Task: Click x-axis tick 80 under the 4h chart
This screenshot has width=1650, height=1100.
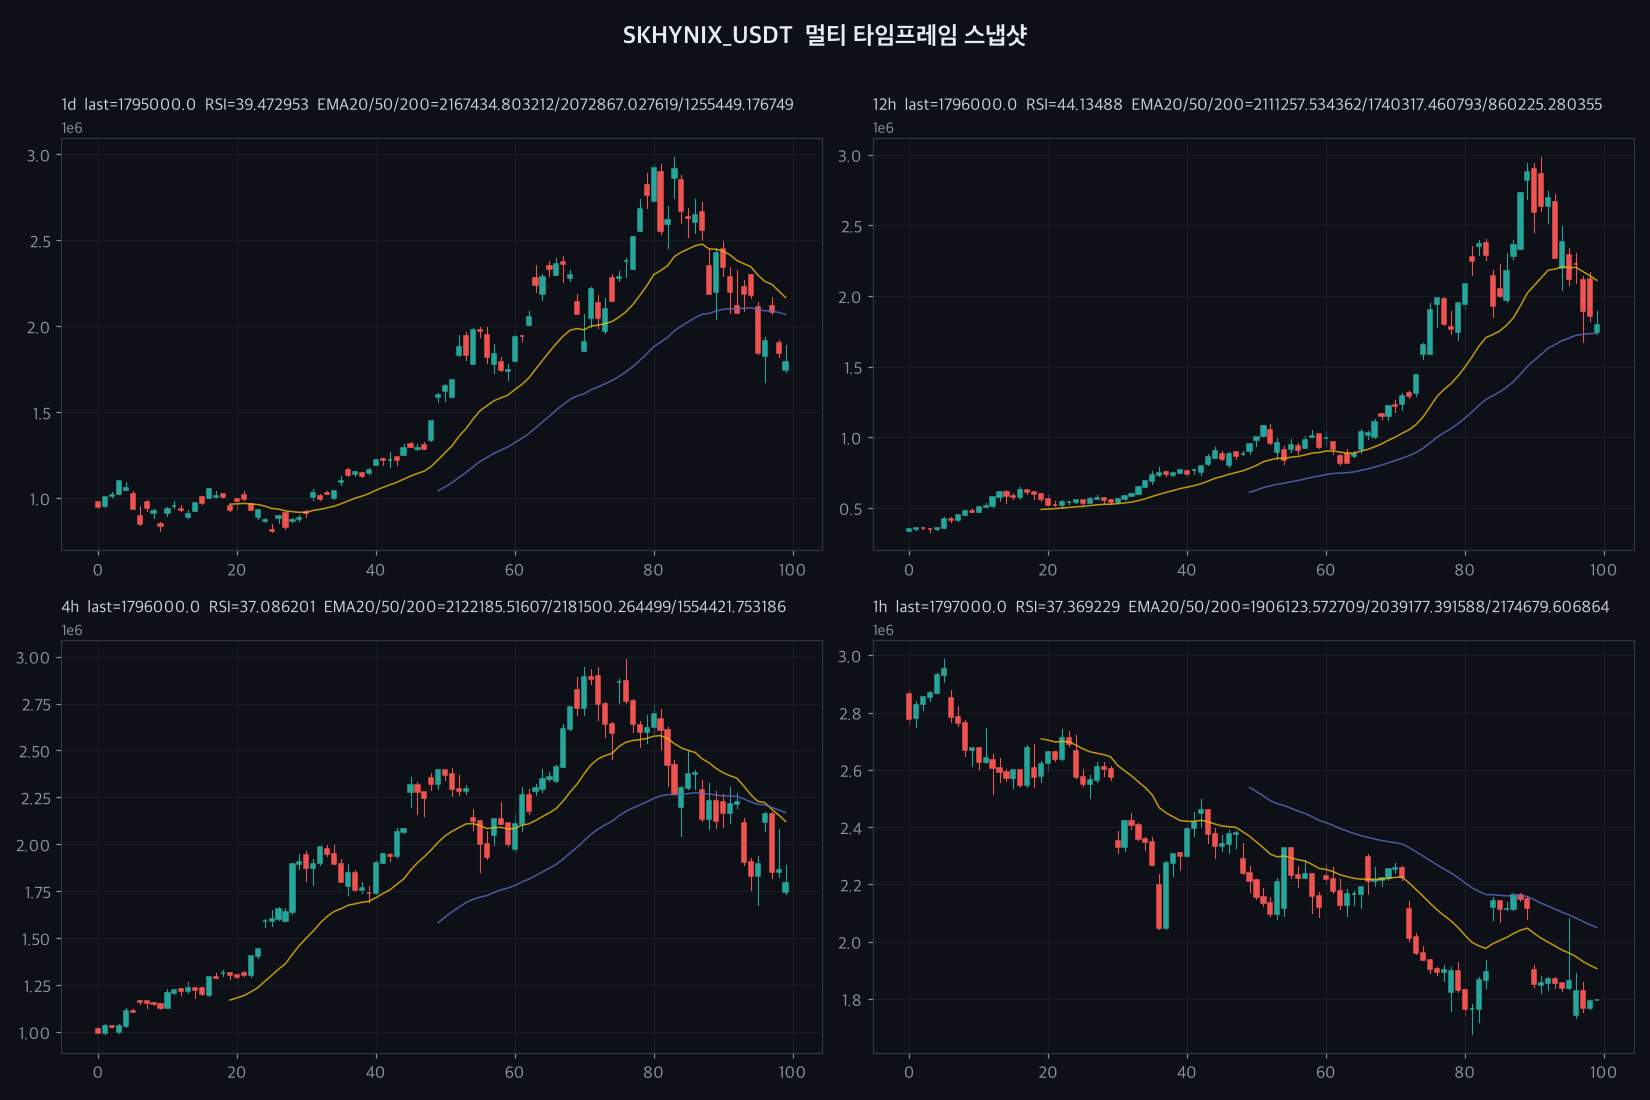Action: [x=653, y=1072]
